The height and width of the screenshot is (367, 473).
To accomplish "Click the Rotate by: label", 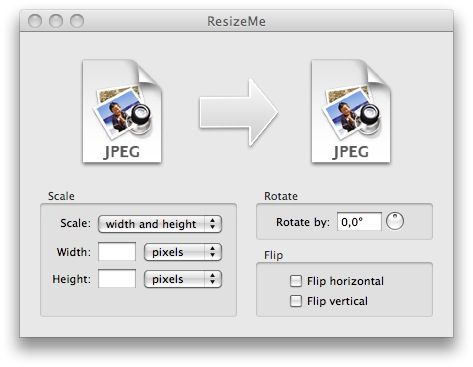I will 303,222.
